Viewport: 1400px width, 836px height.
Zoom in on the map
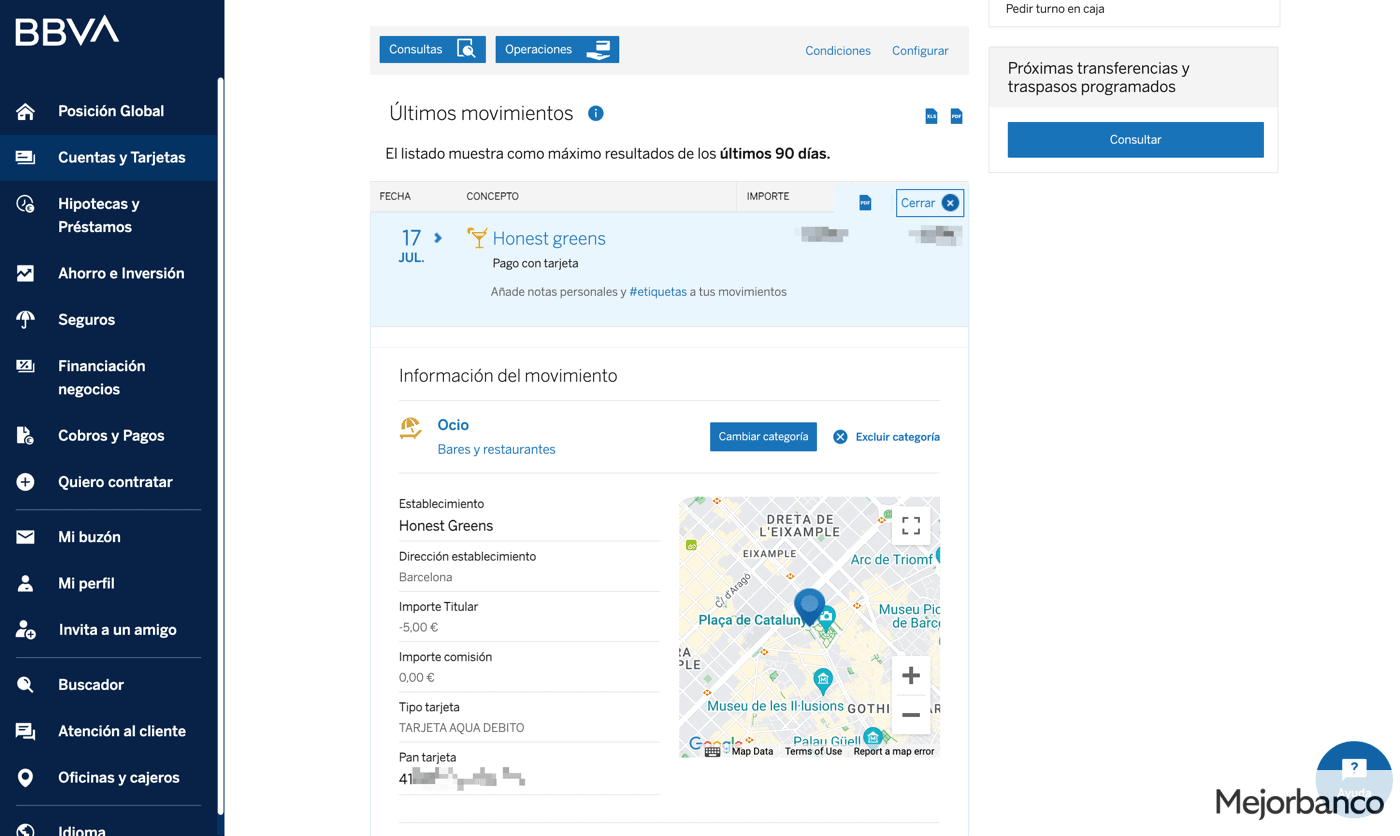pos(911,676)
